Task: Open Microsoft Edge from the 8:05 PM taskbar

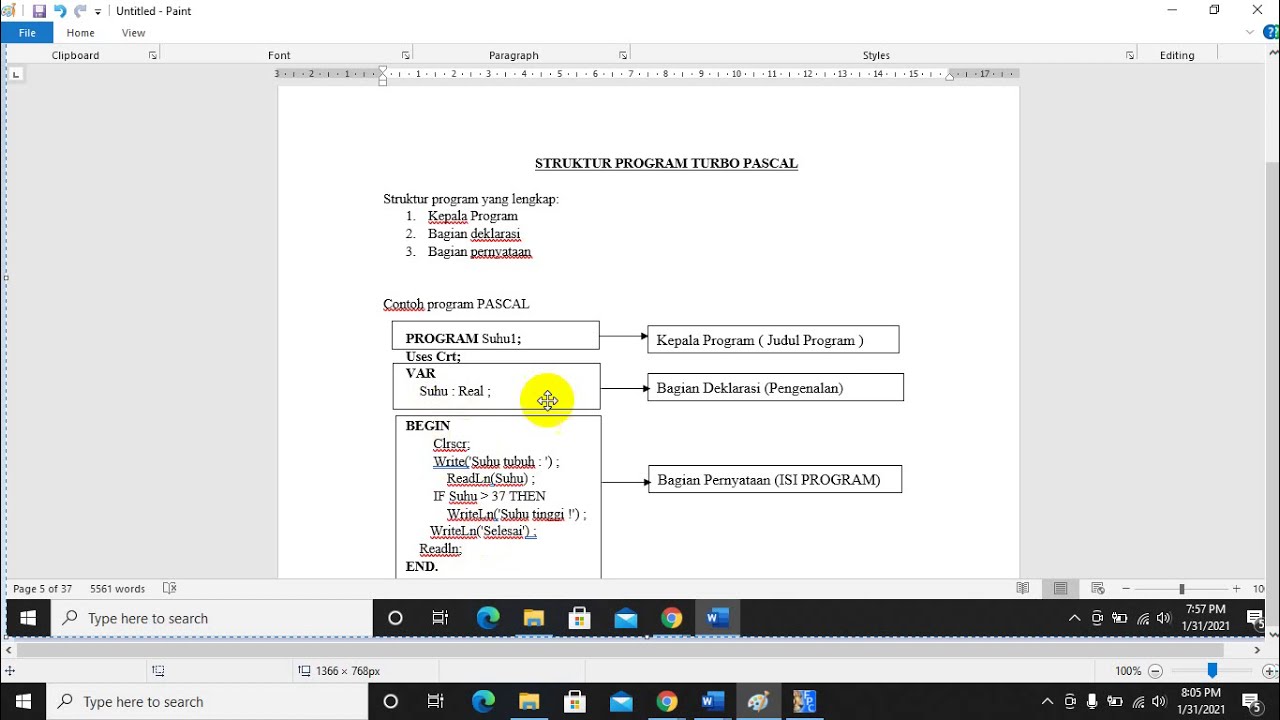Action: tap(483, 701)
